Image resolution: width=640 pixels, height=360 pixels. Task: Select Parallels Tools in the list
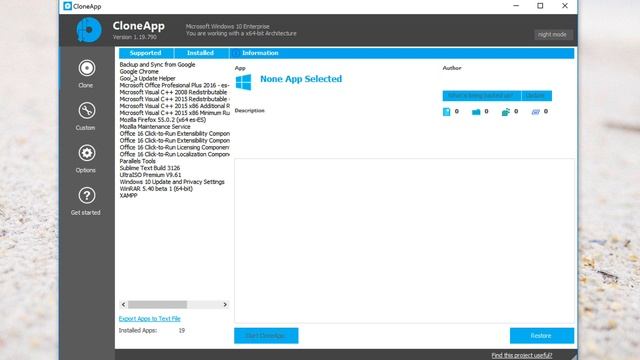(x=138, y=161)
